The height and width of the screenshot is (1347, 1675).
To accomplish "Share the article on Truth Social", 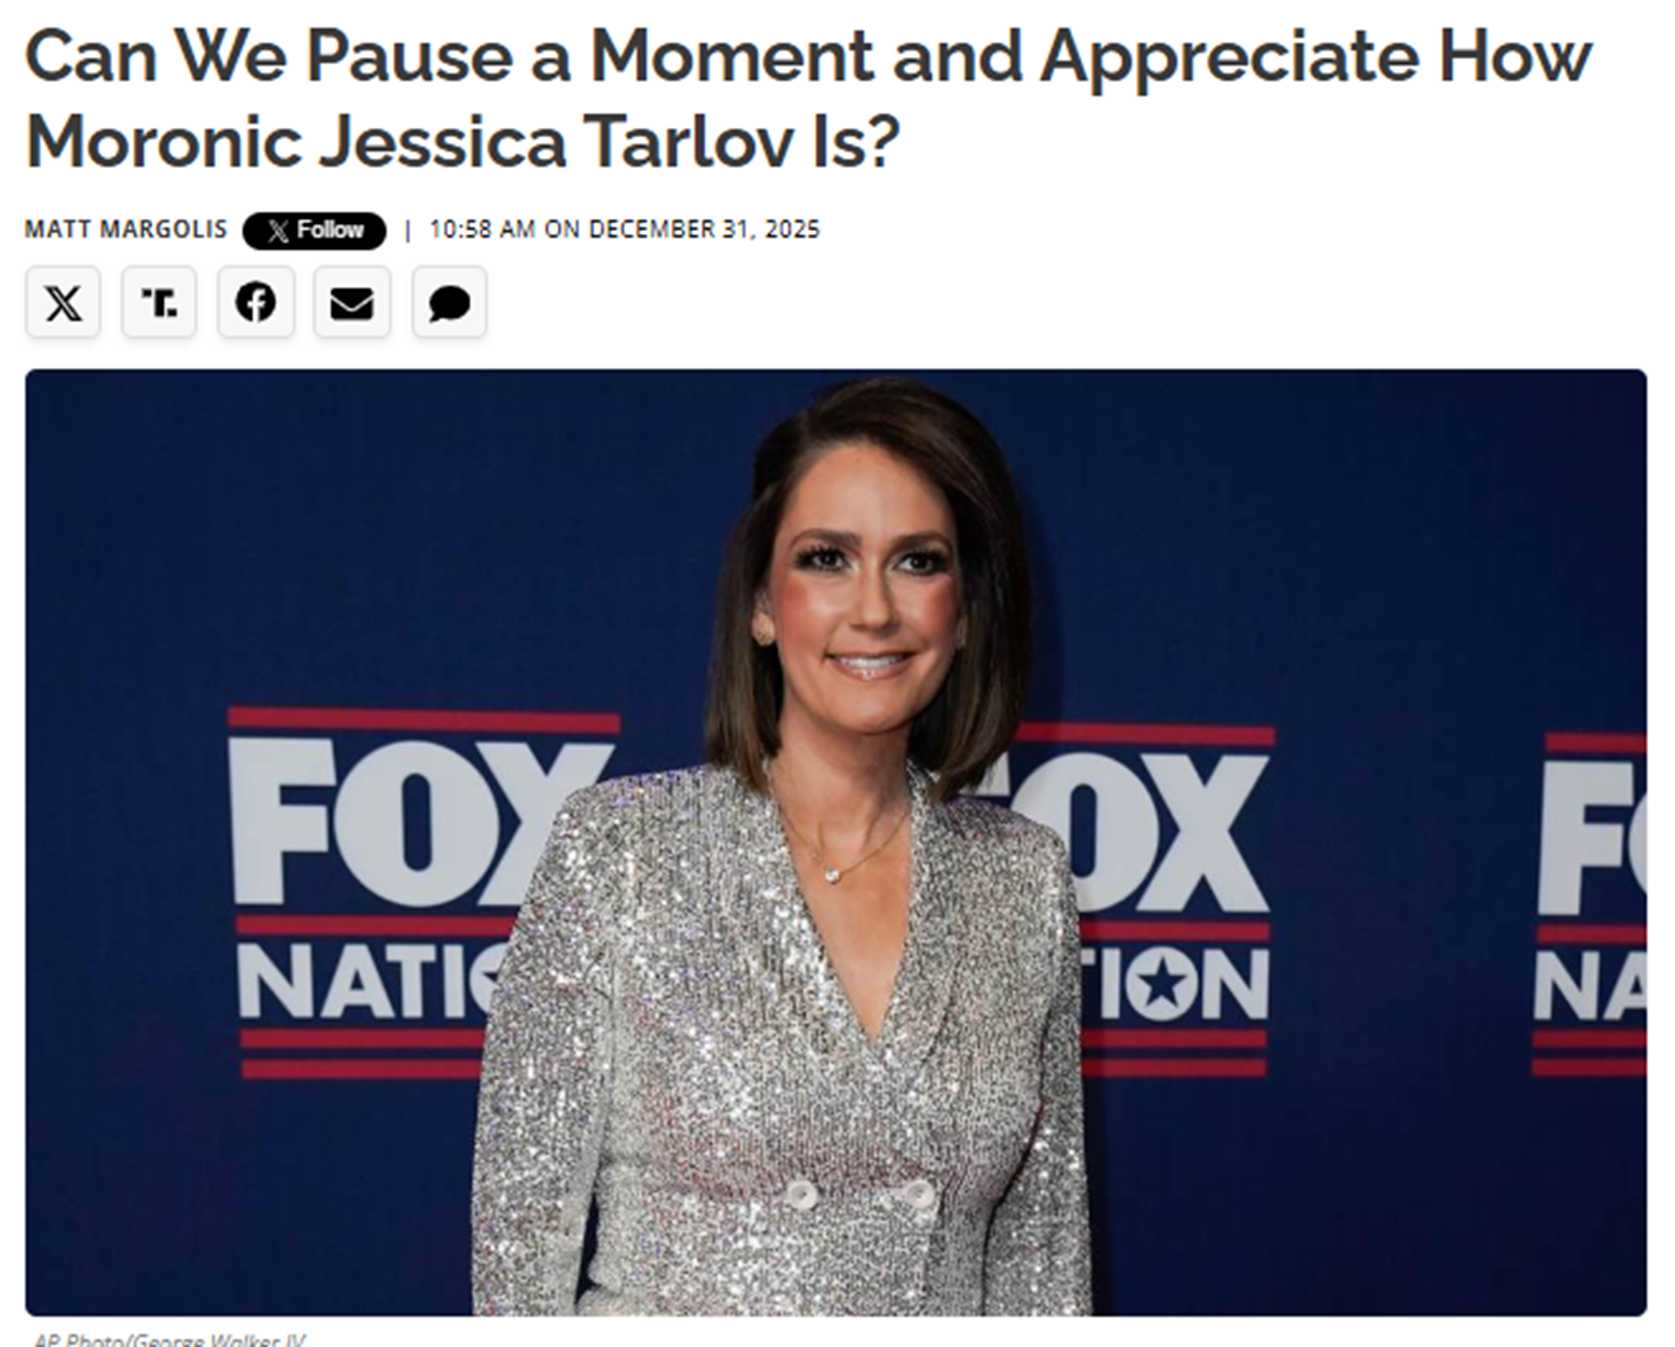I will pyautogui.click(x=159, y=302).
